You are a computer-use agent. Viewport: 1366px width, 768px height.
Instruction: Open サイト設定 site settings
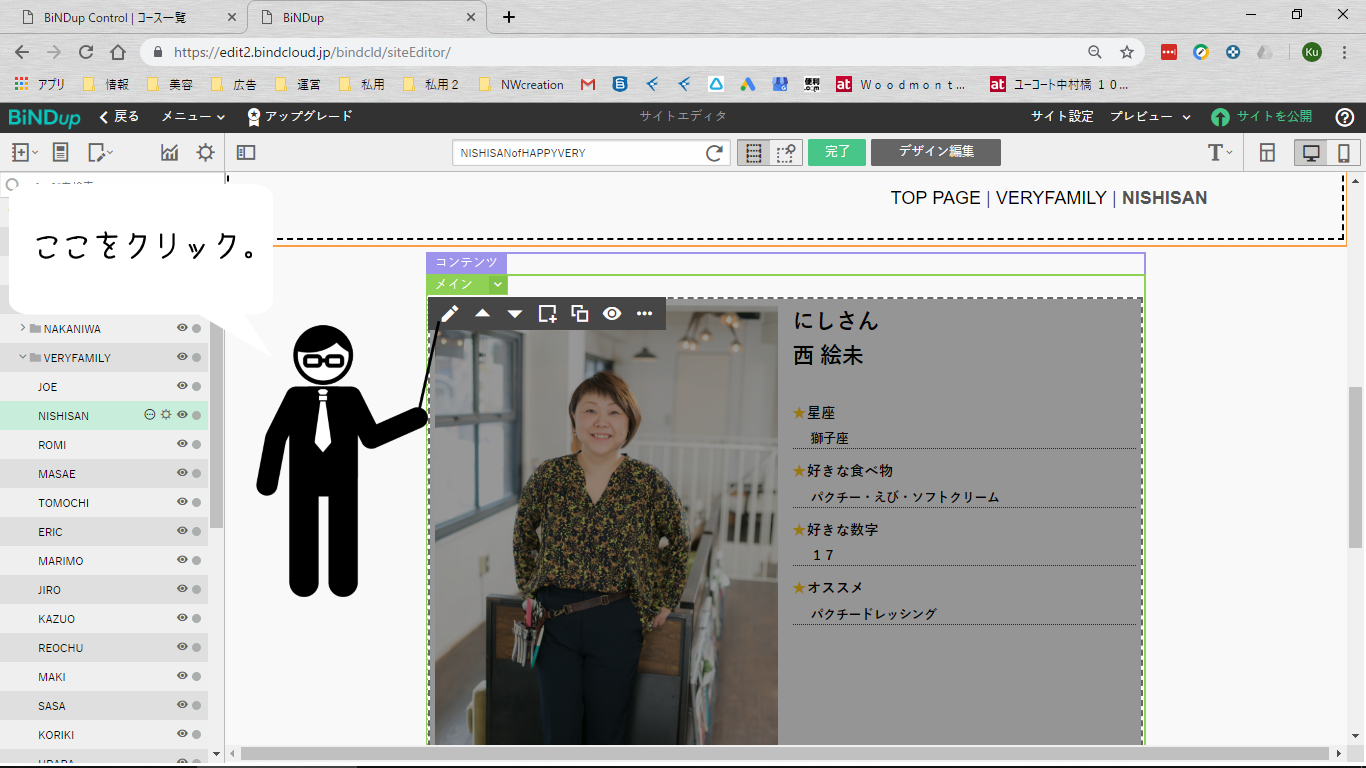click(x=1062, y=117)
